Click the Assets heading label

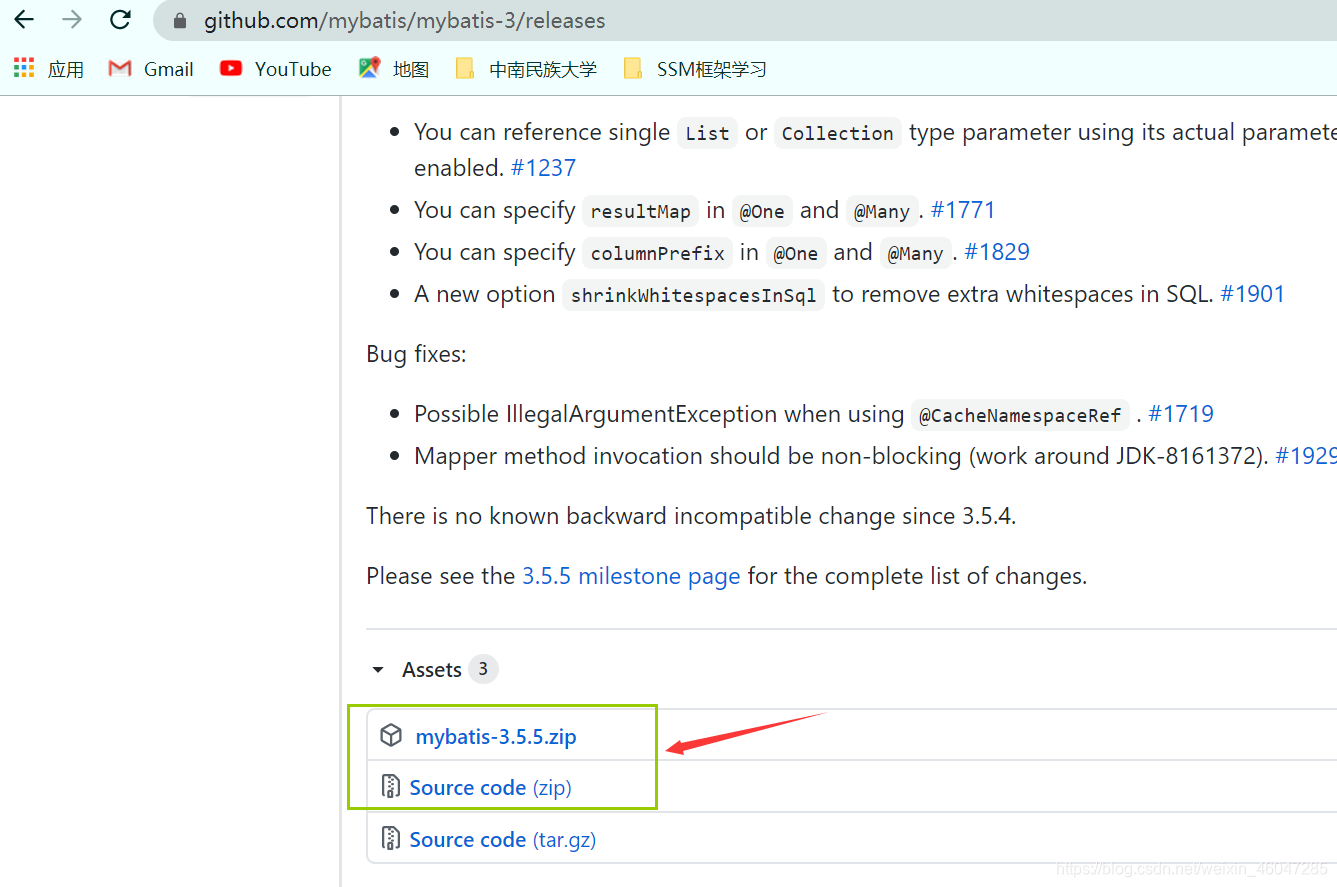point(432,670)
